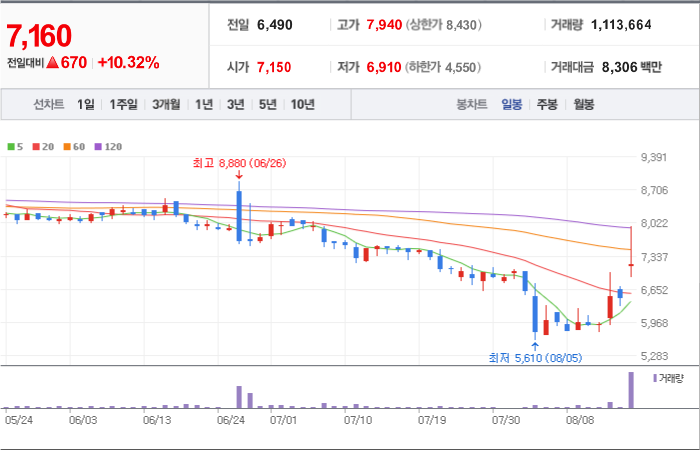
Task: Click the 07/30 date axis label
Action: (x=506, y=421)
